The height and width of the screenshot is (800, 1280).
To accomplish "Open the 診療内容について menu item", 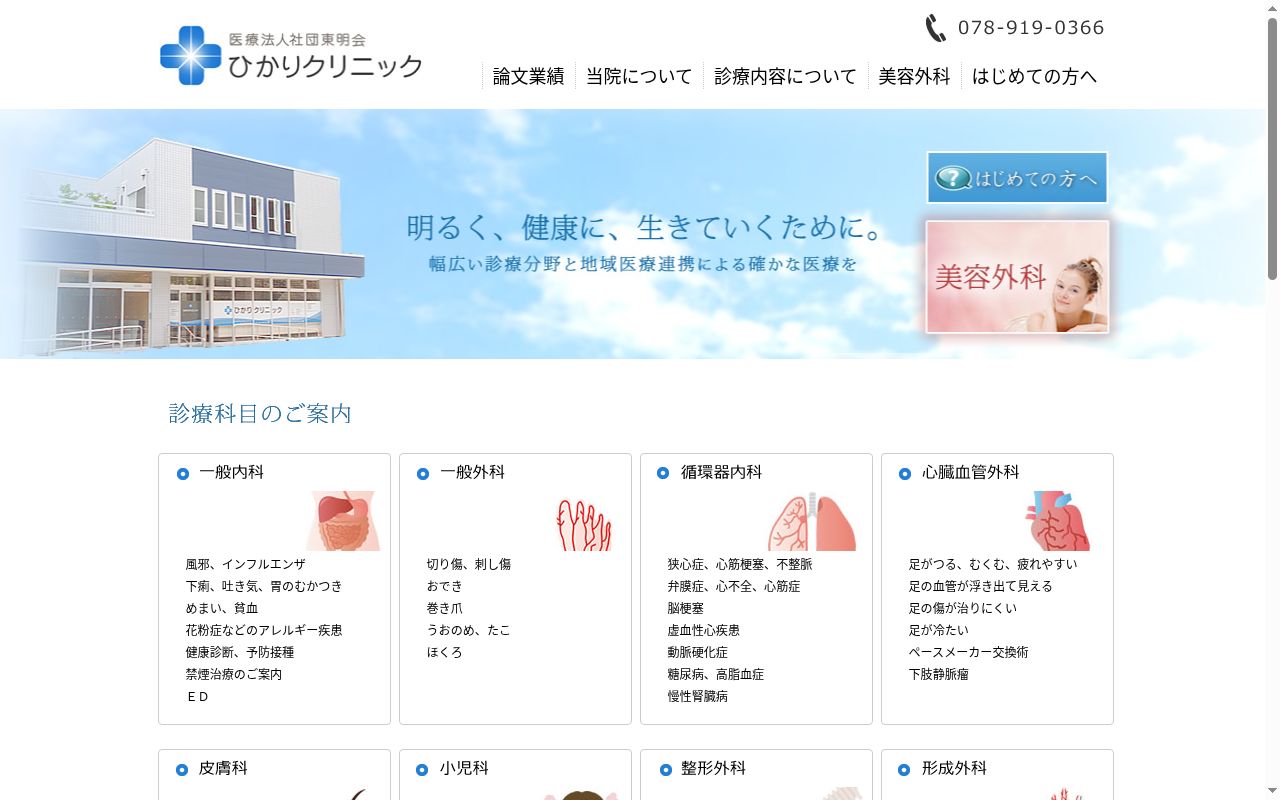I will [x=785, y=76].
